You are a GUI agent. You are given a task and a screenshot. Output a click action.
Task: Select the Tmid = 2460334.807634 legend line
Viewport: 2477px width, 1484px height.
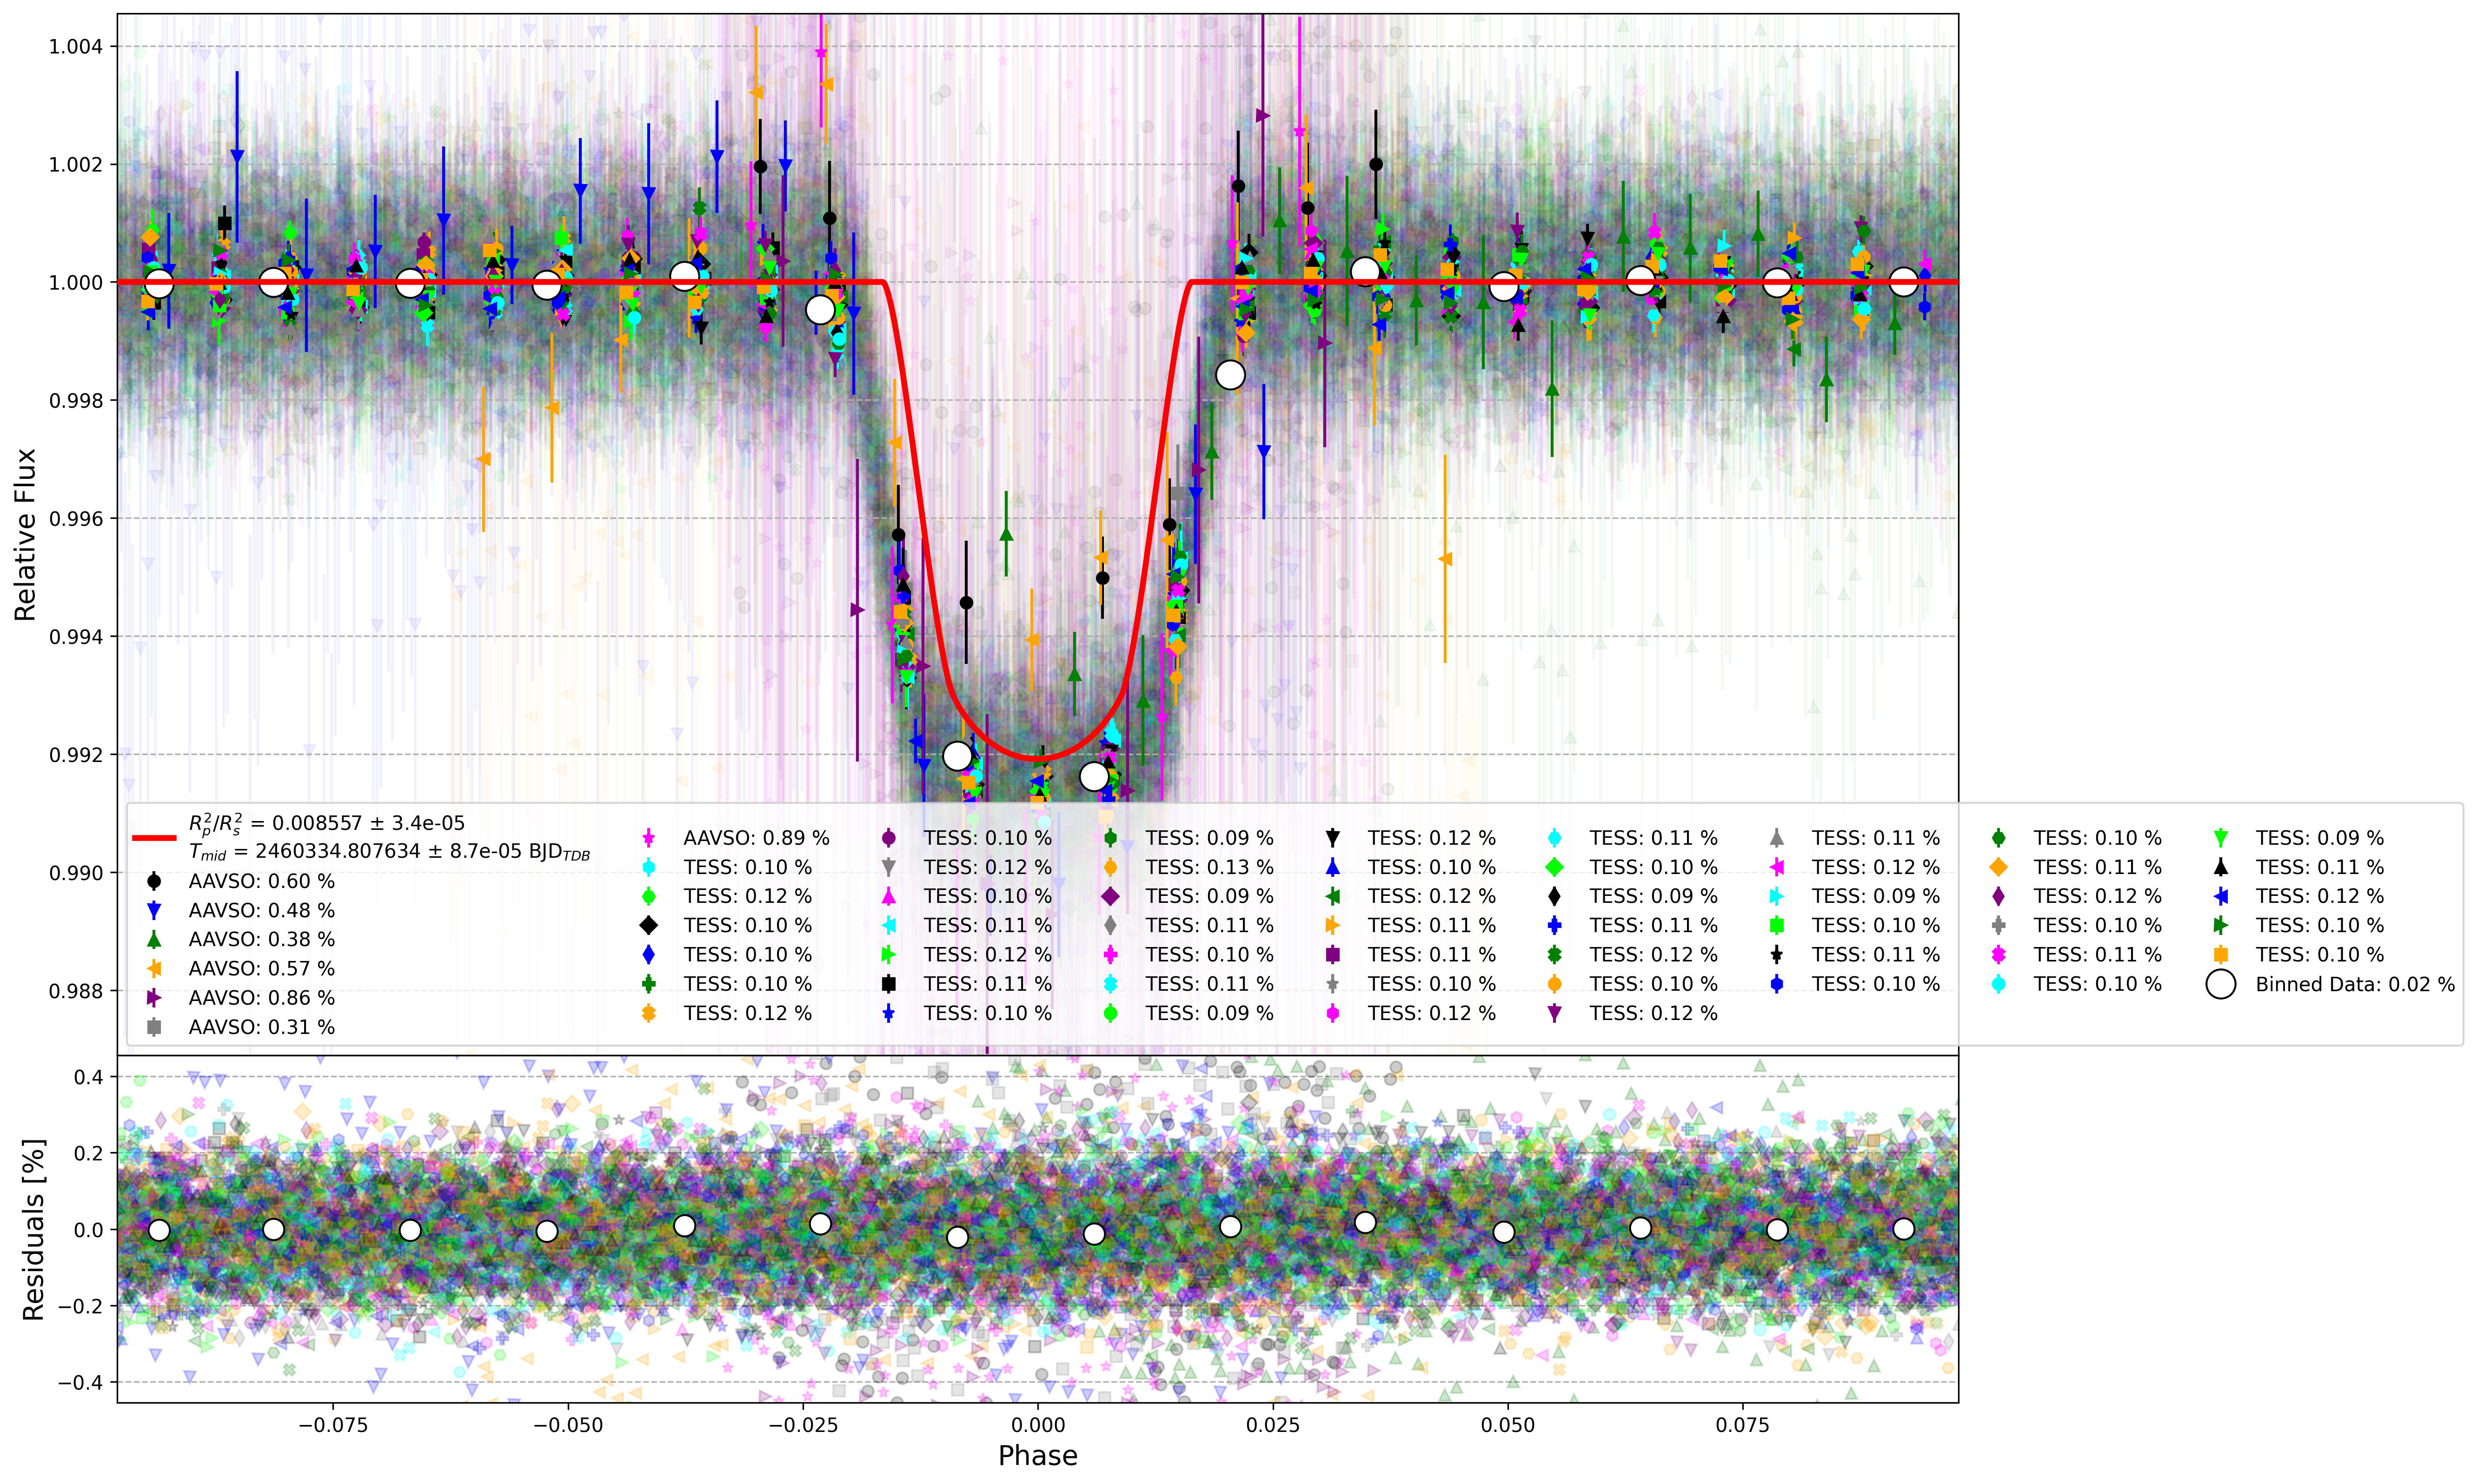(x=389, y=852)
